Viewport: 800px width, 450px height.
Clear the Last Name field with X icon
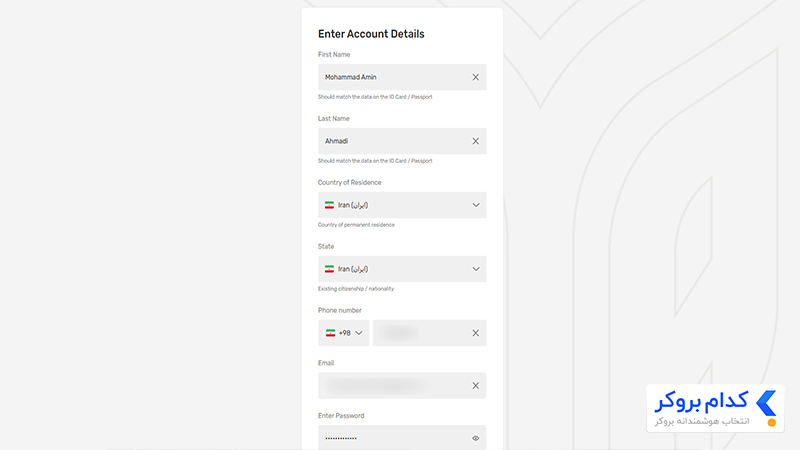coord(476,141)
